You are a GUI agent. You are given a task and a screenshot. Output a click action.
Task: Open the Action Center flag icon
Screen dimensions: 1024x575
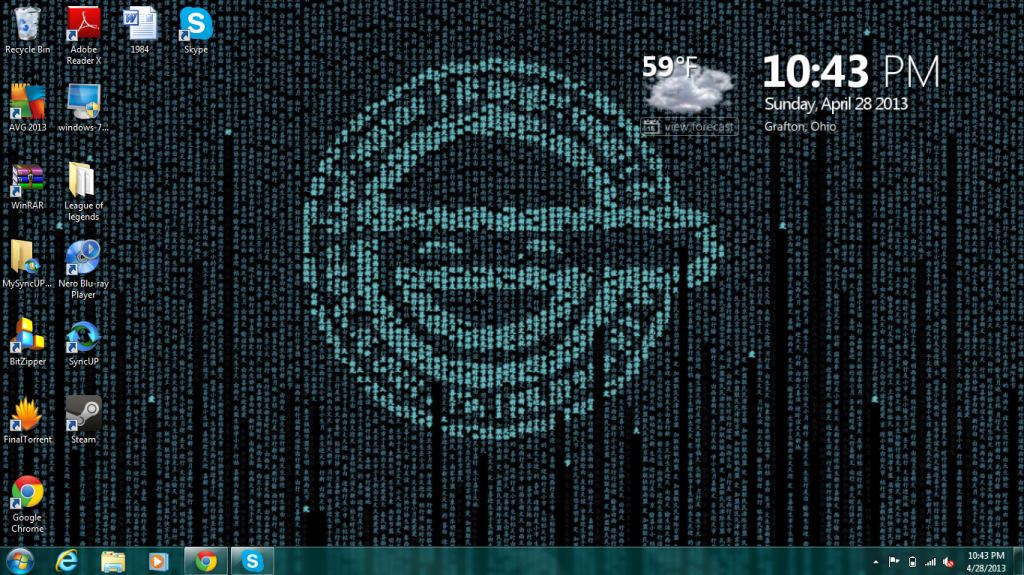click(x=894, y=562)
